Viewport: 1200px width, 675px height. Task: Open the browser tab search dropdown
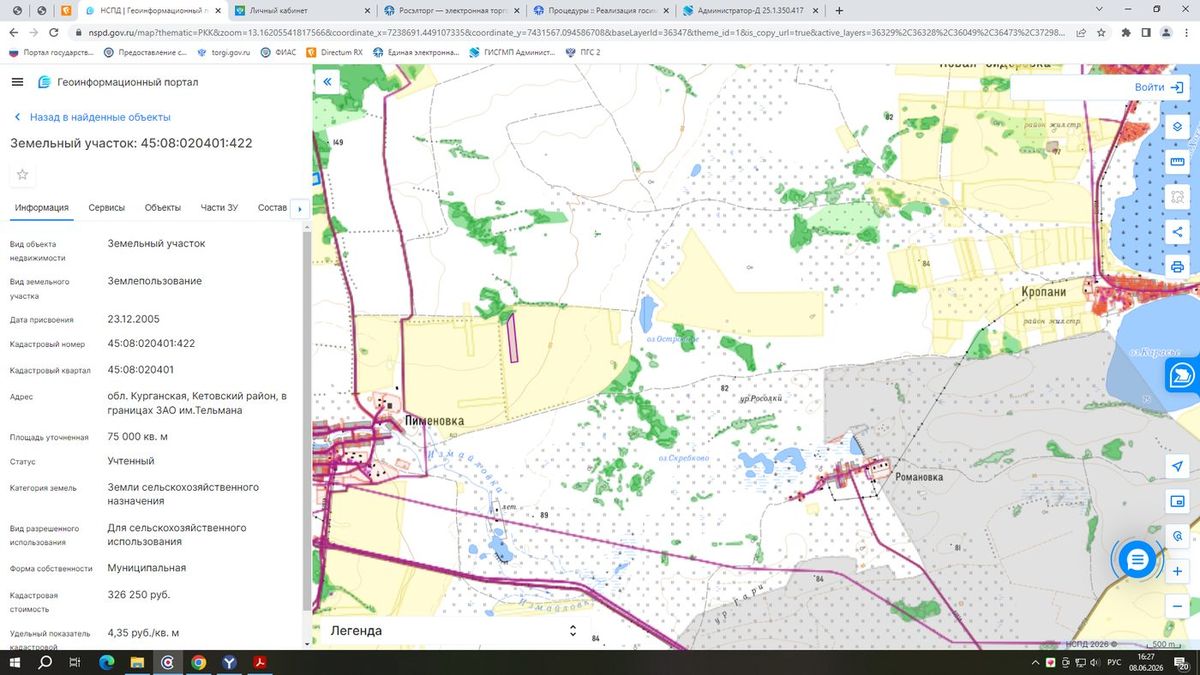pyautogui.click(x=1101, y=9)
